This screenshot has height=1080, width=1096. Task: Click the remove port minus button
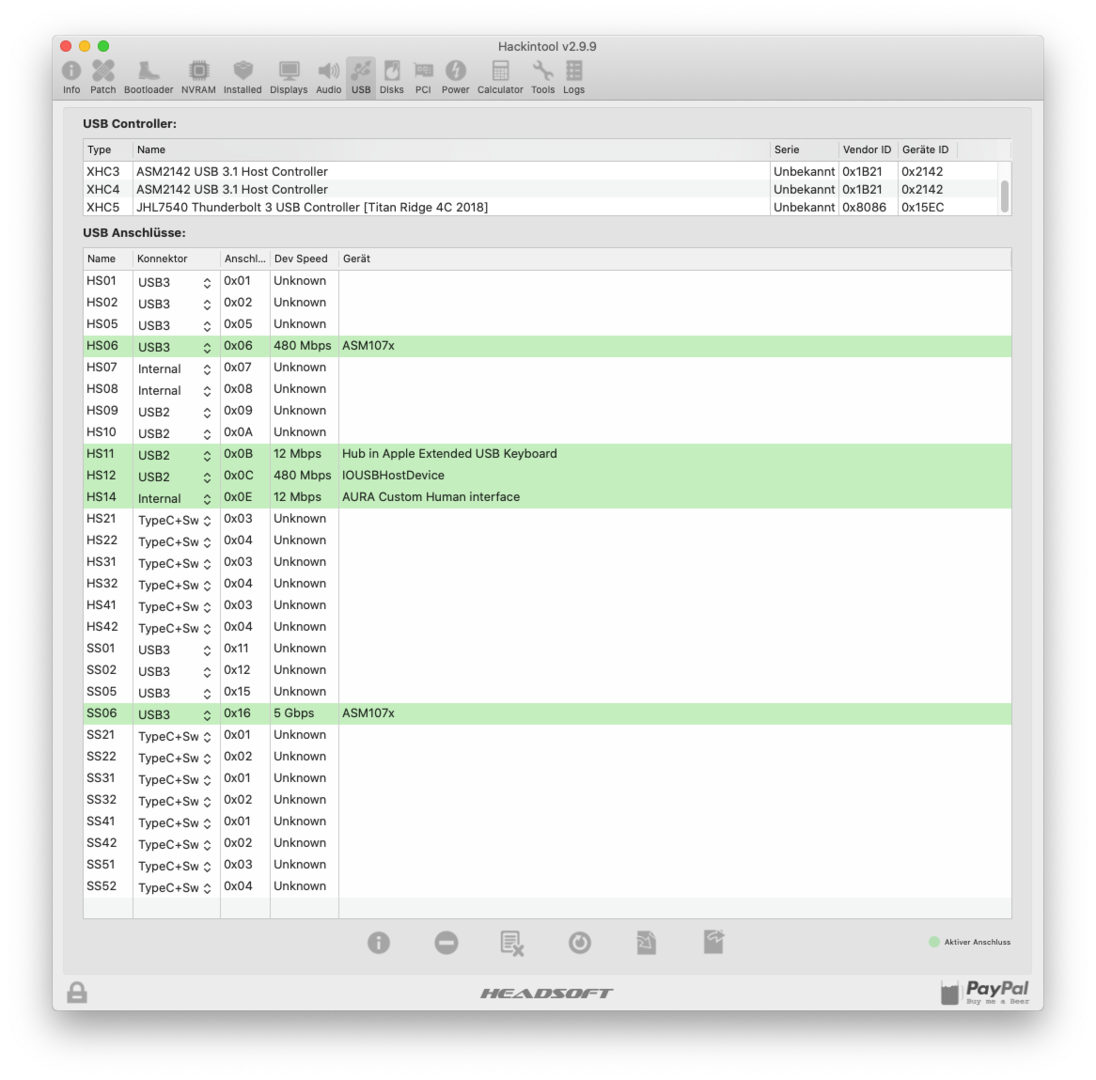coord(446,943)
